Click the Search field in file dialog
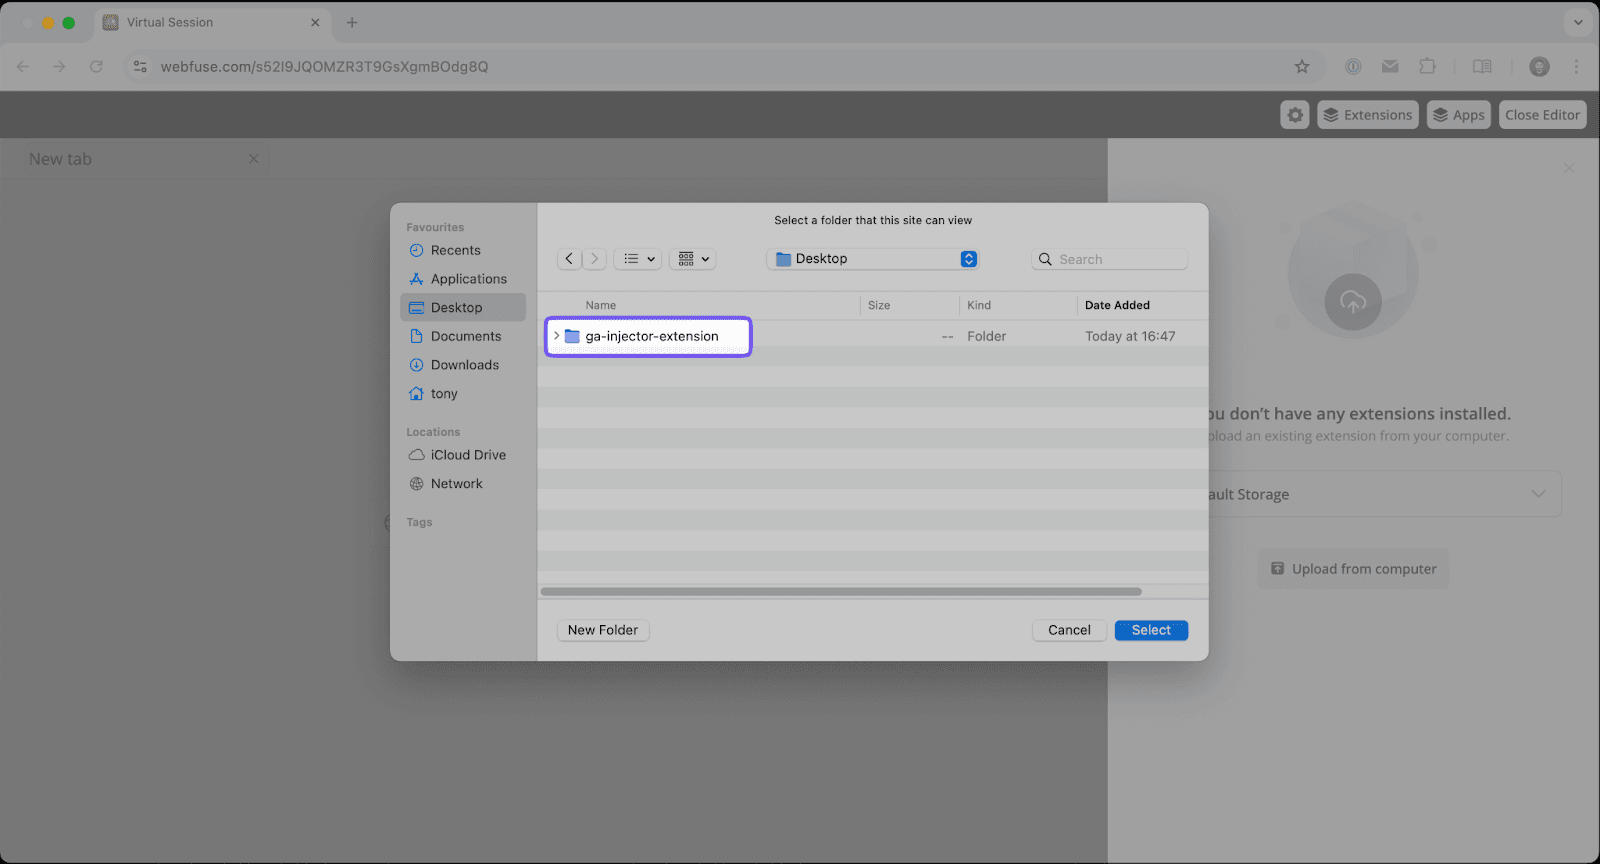1600x864 pixels. click(x=1110, y=259)
